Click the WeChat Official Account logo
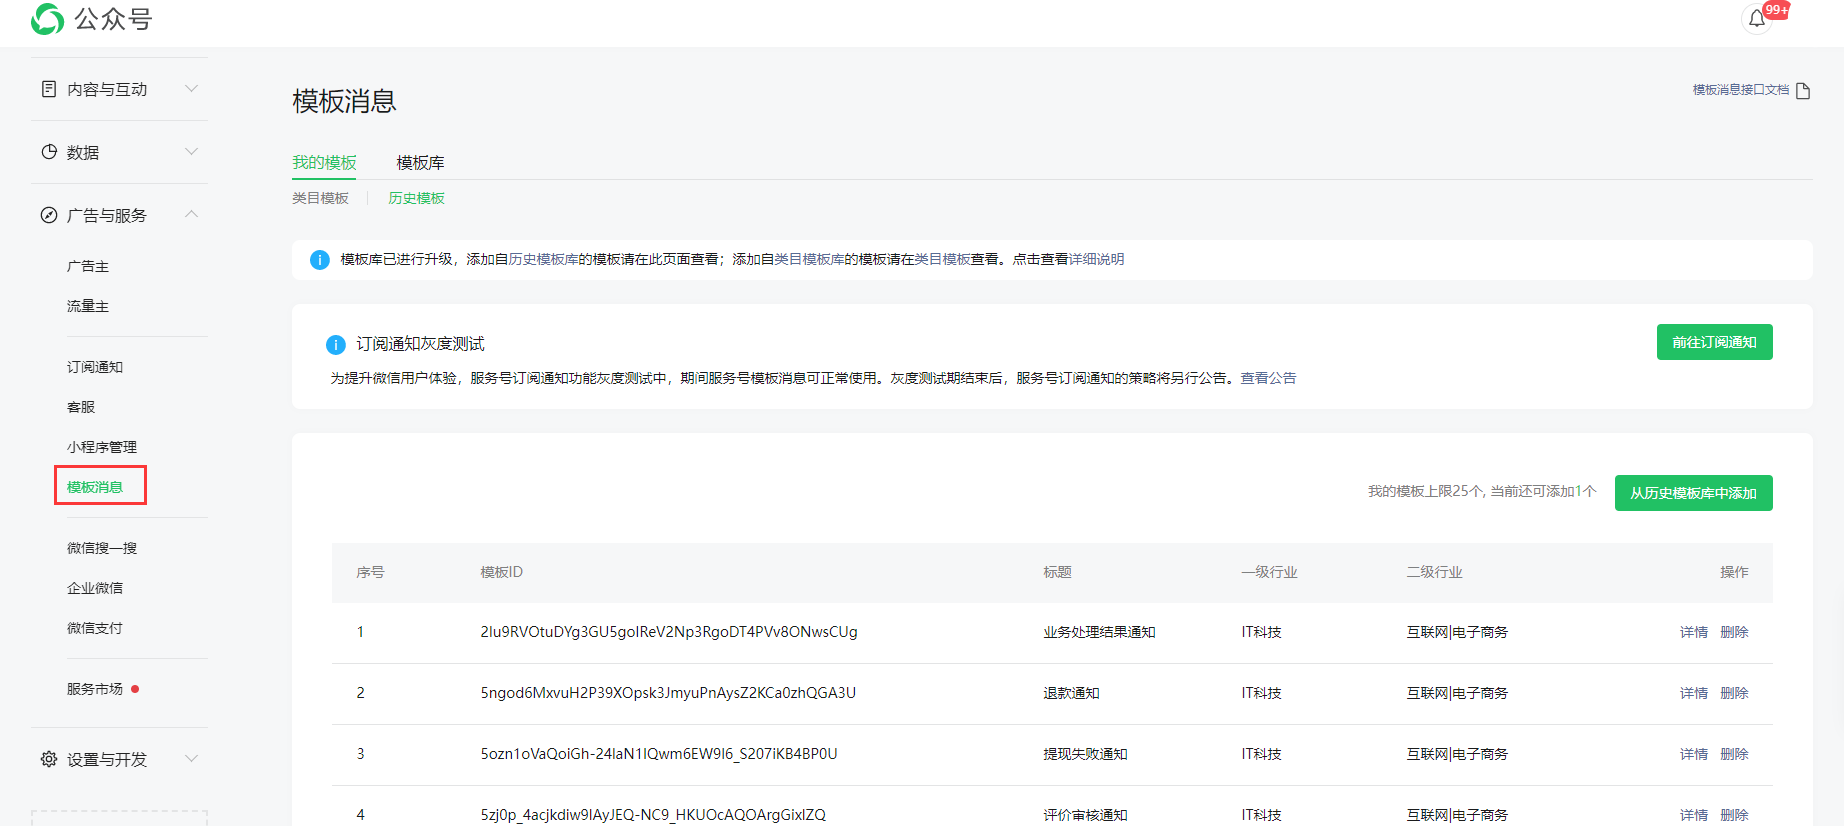Screen dimensions: 1844x826 point(47,19)
